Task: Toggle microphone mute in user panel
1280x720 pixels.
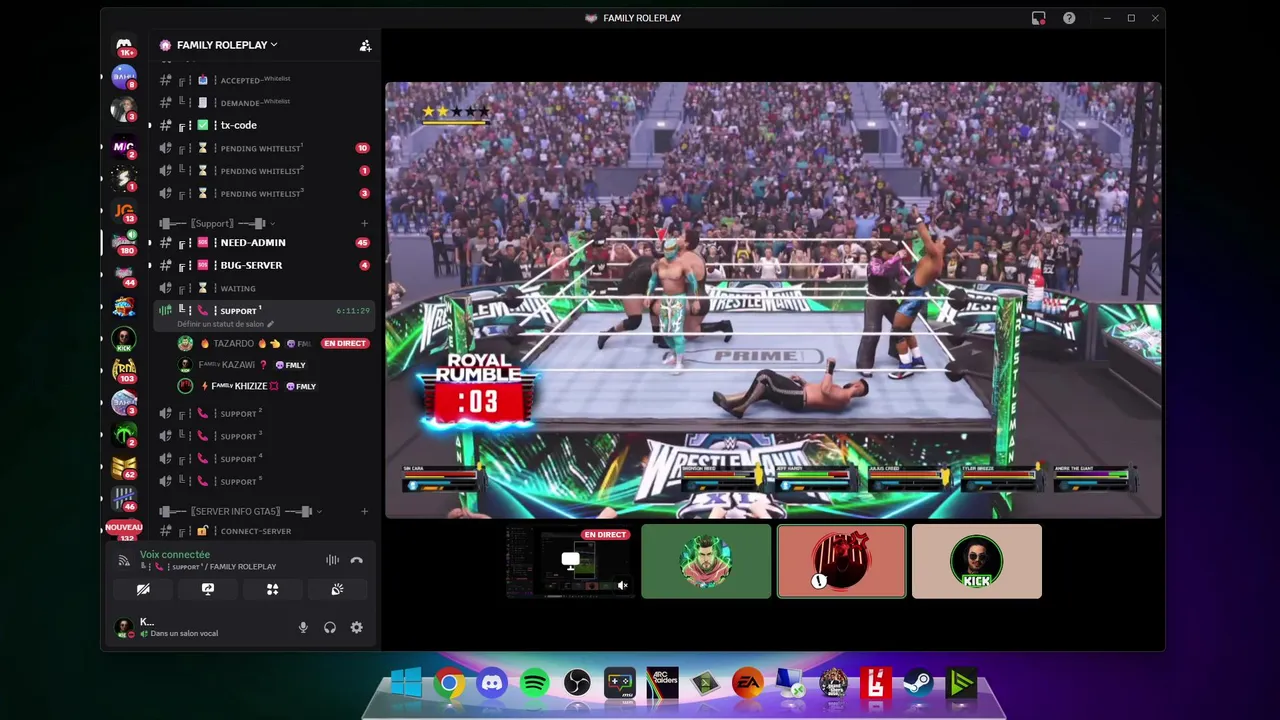Action: tap(303, 627)
